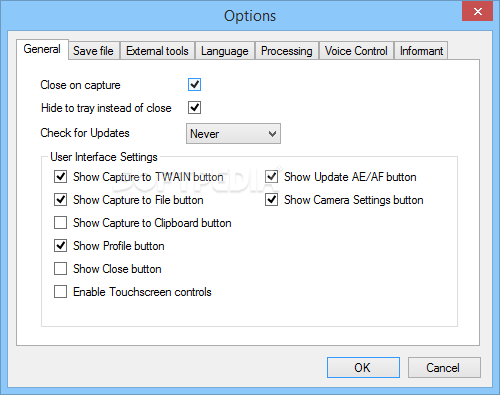Toggle Show Camera Settings button checkbox
Image resolution: width=500 pixels, height=395 pixels.
pos(272,200)
